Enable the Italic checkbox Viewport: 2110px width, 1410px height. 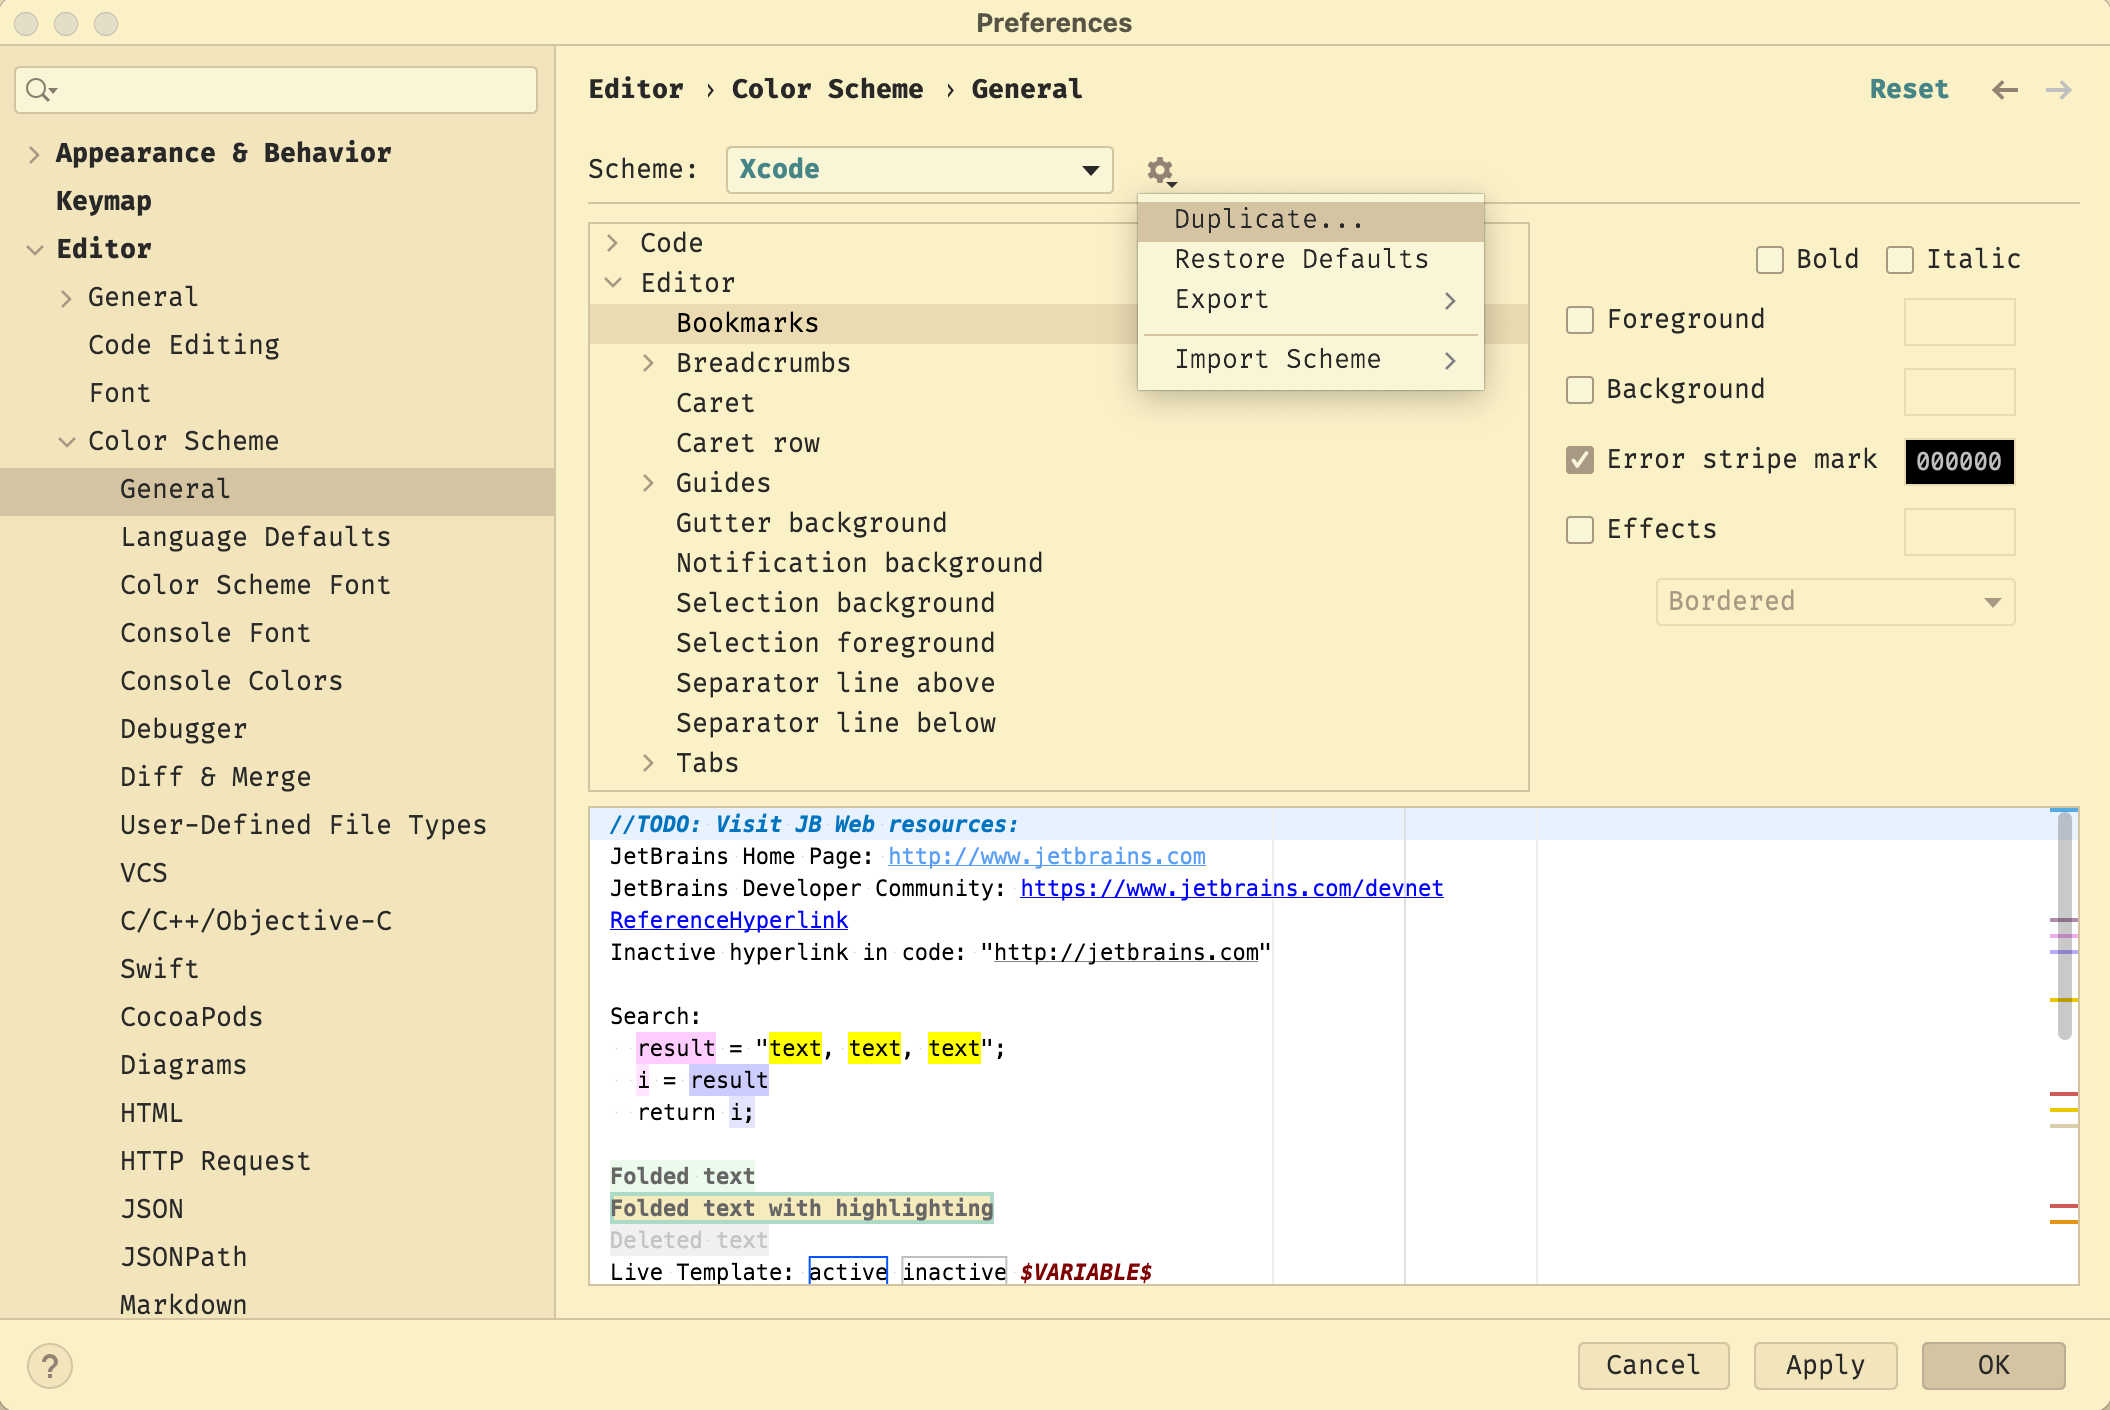click(x=1900, y=260)
